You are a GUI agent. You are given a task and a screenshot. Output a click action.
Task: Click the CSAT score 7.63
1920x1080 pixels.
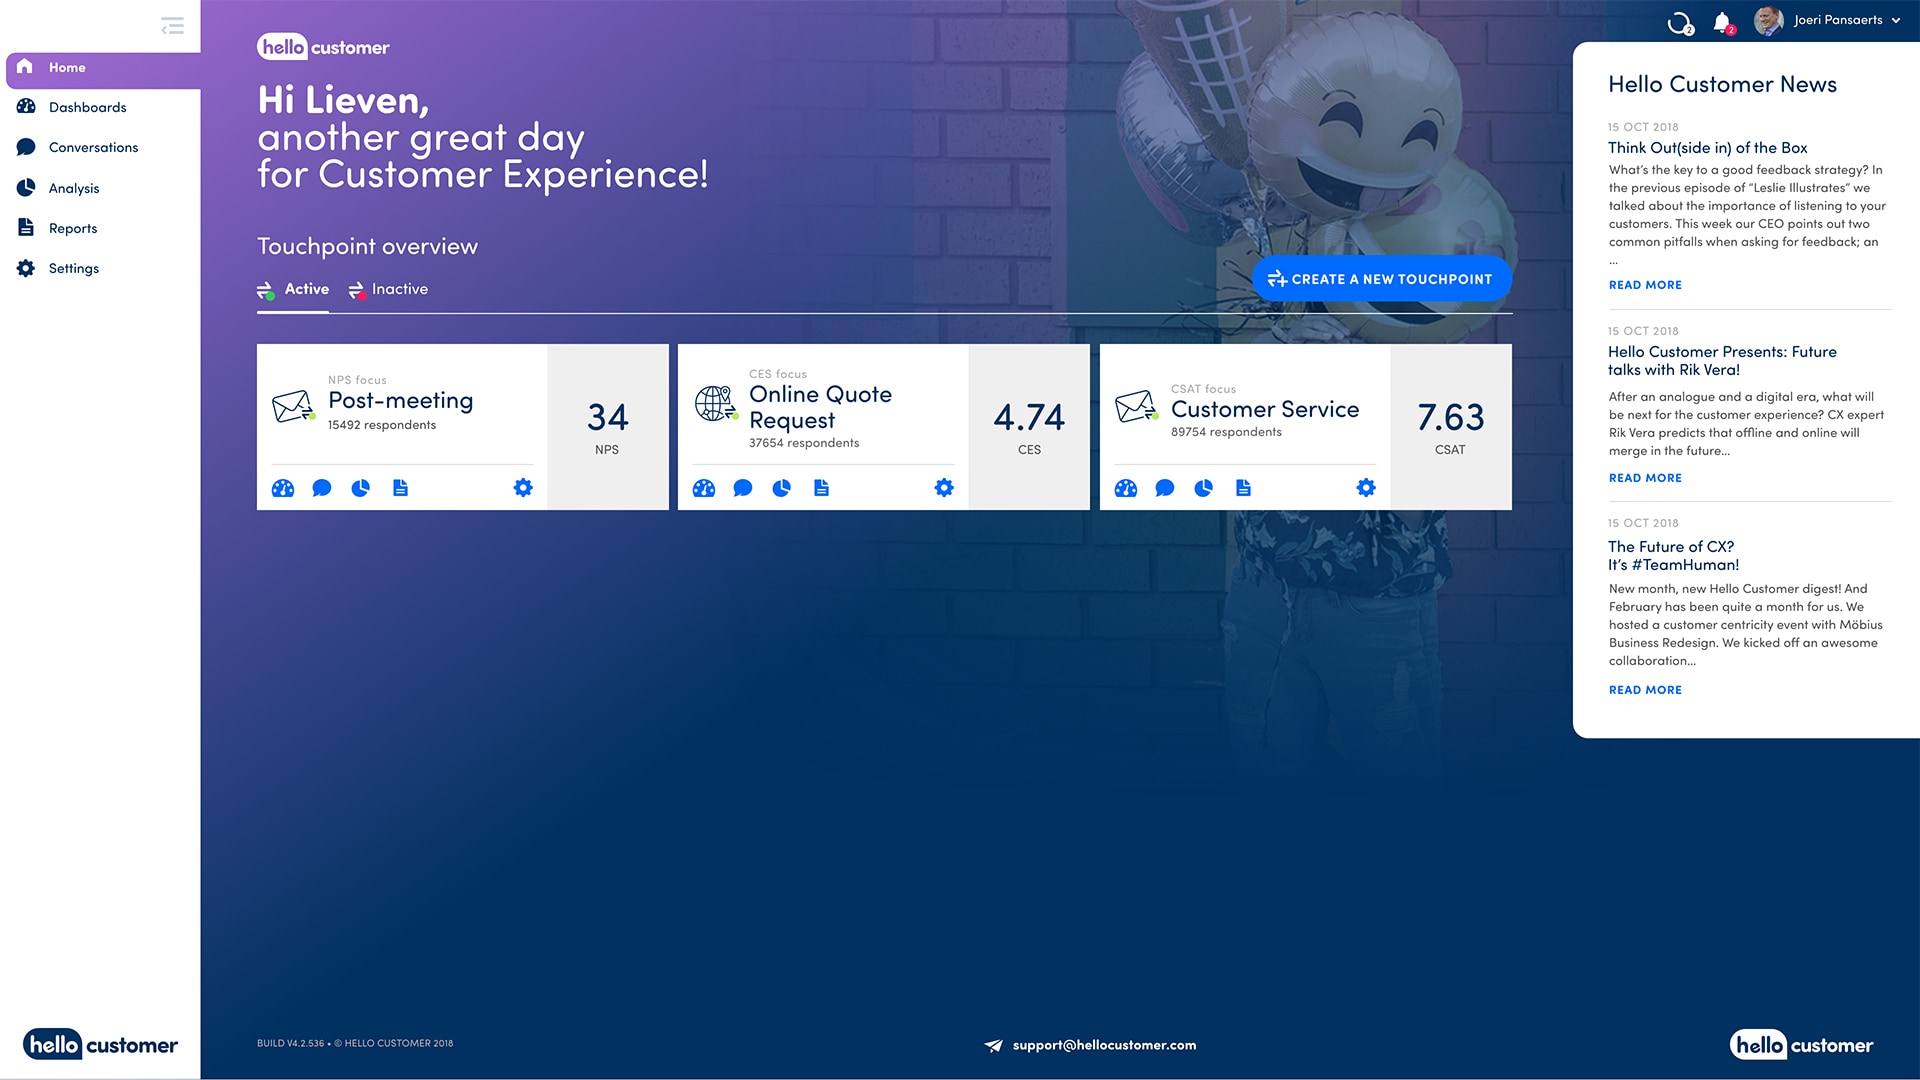1450,417
